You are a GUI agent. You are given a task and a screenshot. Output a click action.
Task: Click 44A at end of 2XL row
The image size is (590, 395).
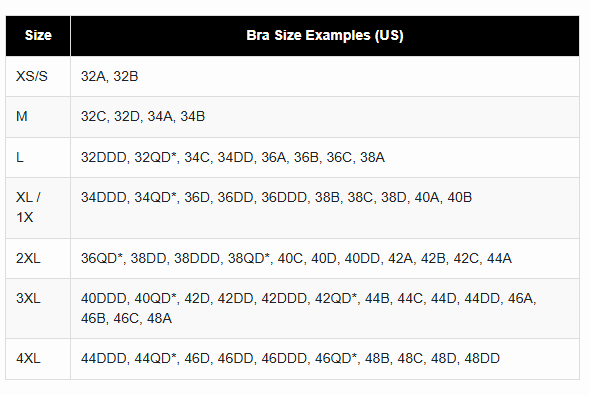click(x=499, y=258)
